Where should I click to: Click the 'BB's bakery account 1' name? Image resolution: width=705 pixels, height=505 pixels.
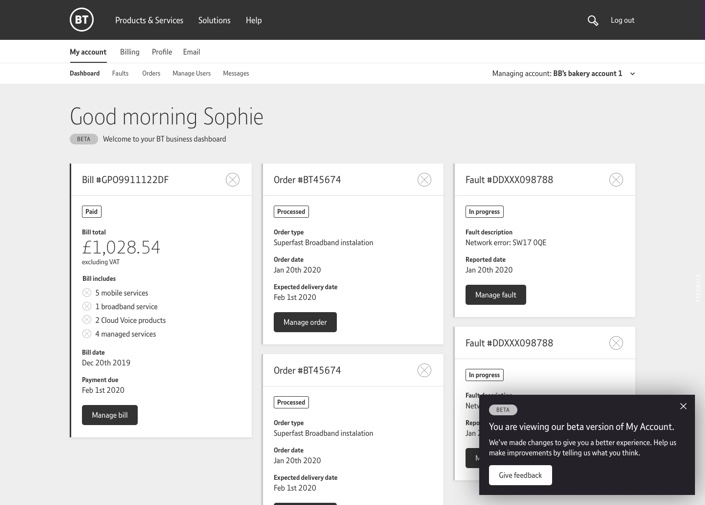(x=588, y=73)
